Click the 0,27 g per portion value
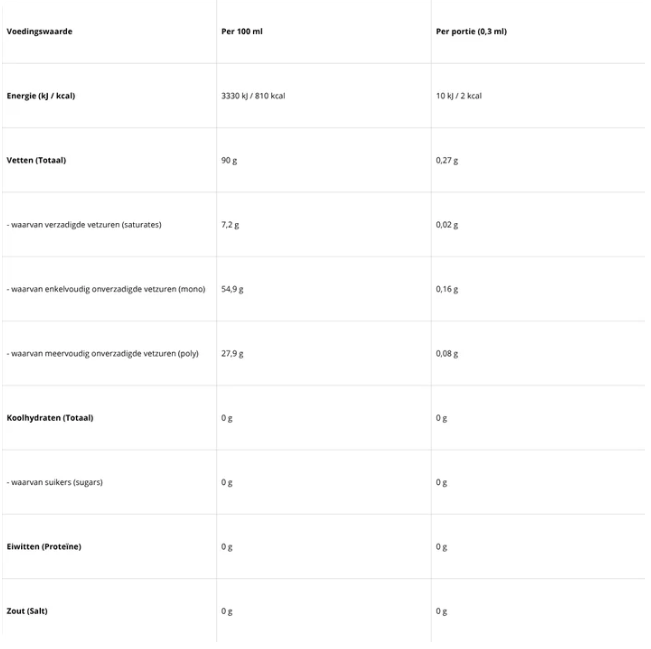 click(x=447, y=160)
